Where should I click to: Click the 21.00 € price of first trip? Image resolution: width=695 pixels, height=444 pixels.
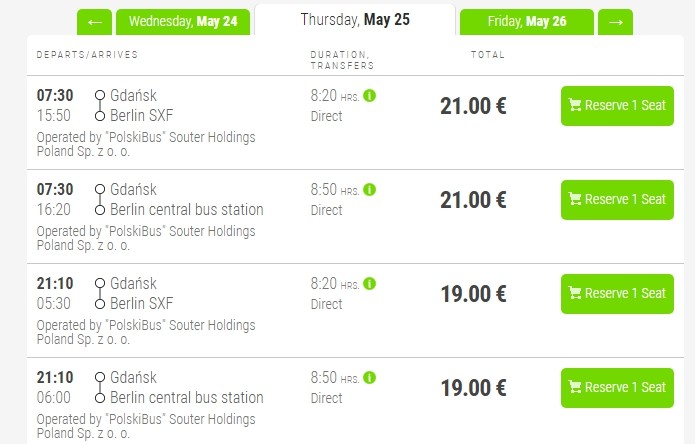point(473,106)
